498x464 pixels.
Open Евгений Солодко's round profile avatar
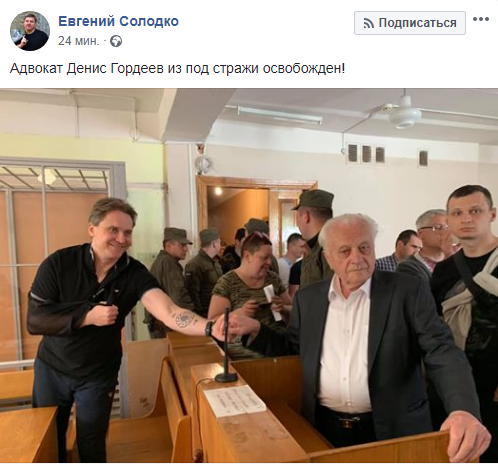coord(30,31)
